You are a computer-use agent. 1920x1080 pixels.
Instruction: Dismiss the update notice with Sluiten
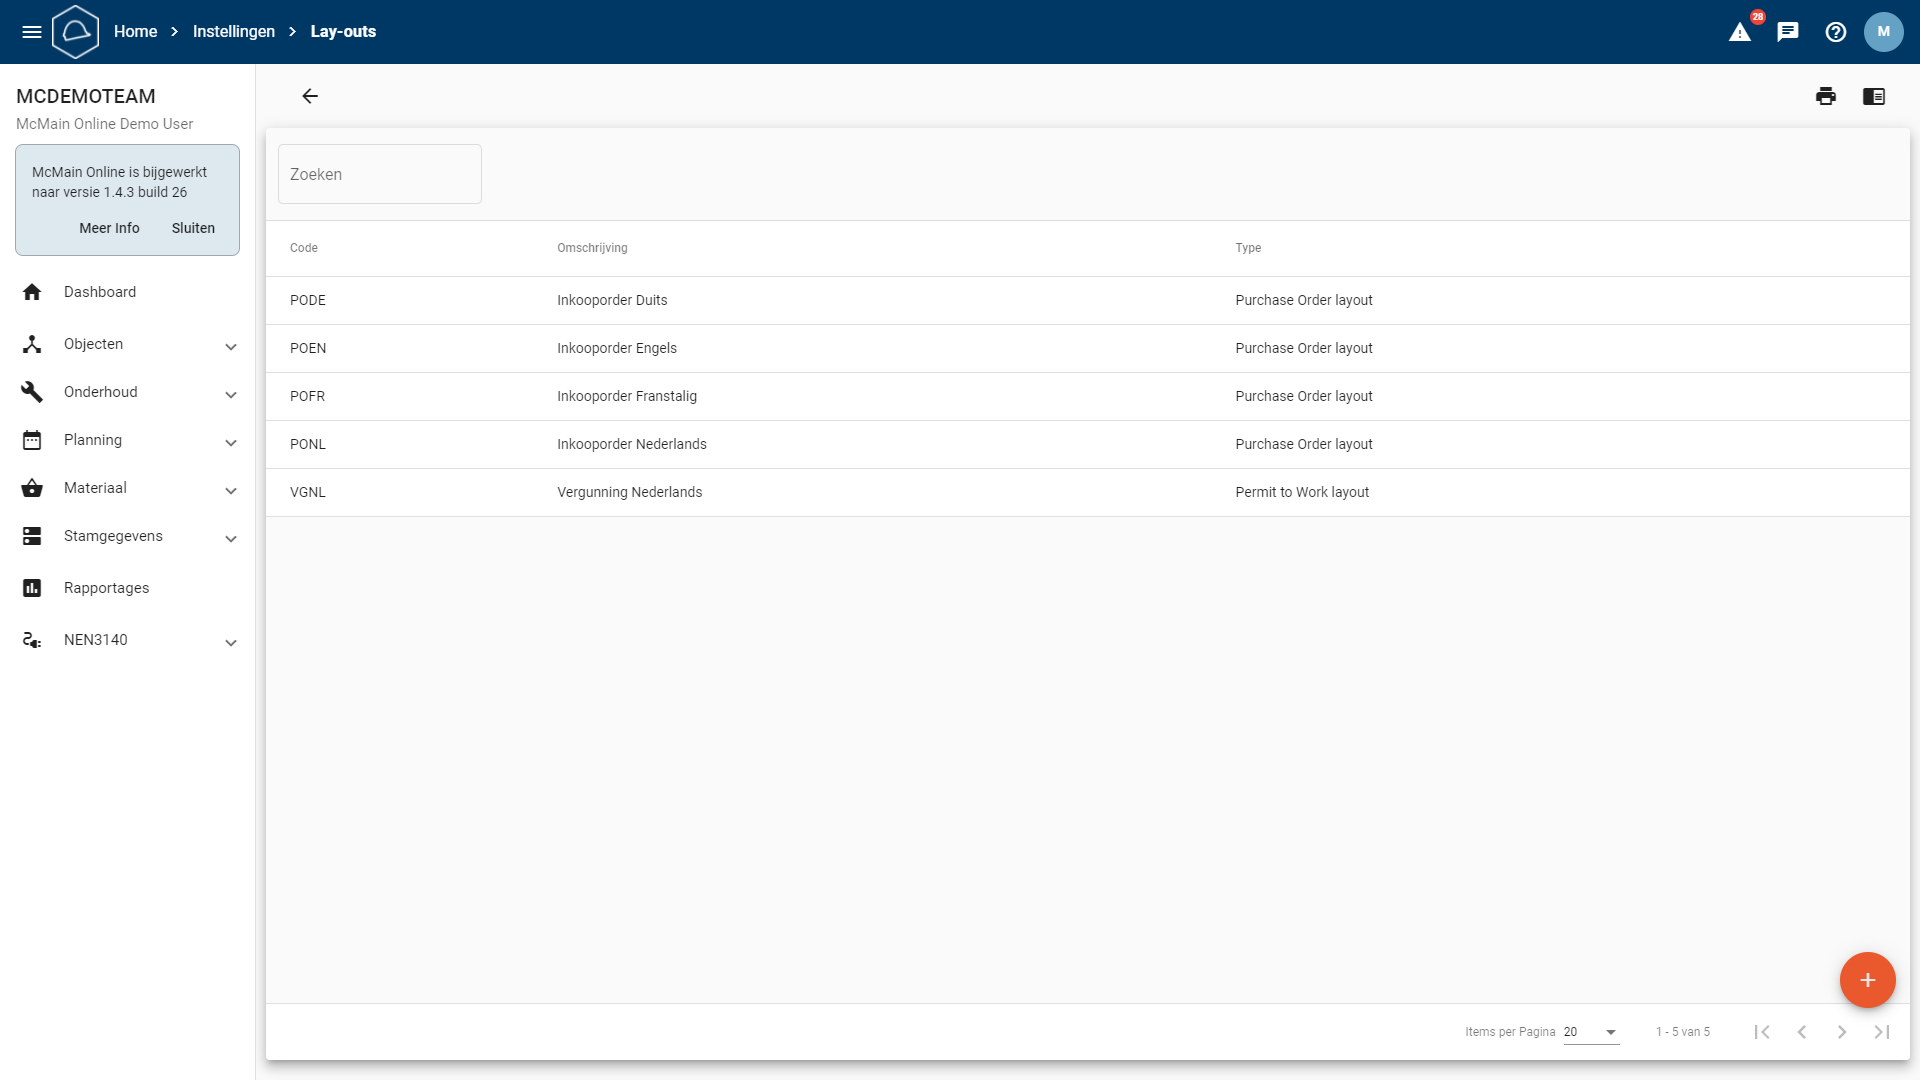coord(193,228)
